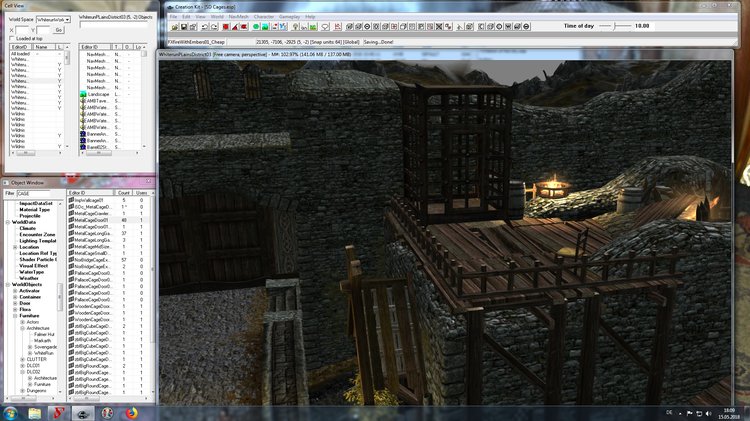Click the Object Window tree vertical scrollbar
Image resolution: width=750 pixels, height=421 pixels.
[x=60, y=297]
